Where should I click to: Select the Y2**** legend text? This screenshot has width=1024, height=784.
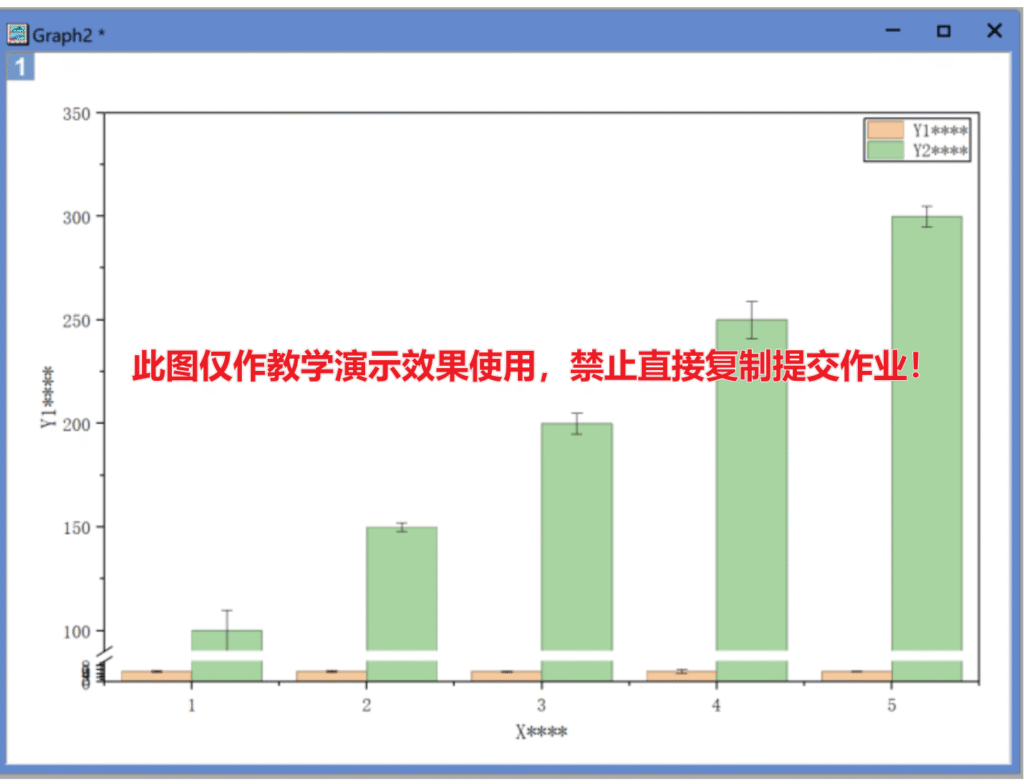940,150
